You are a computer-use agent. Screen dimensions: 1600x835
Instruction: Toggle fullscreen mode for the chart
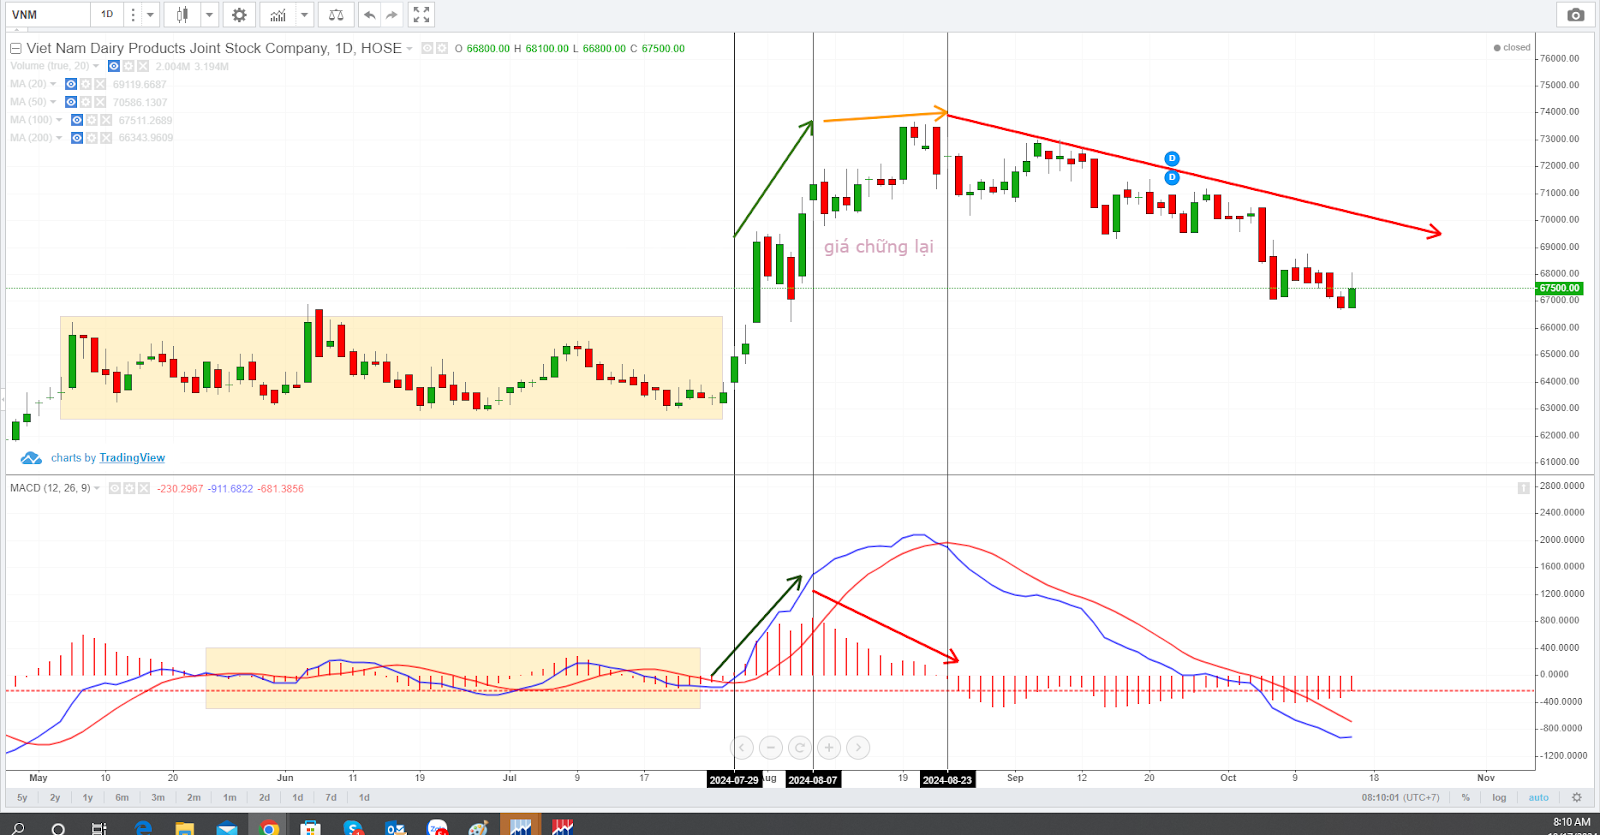point(421,15)
